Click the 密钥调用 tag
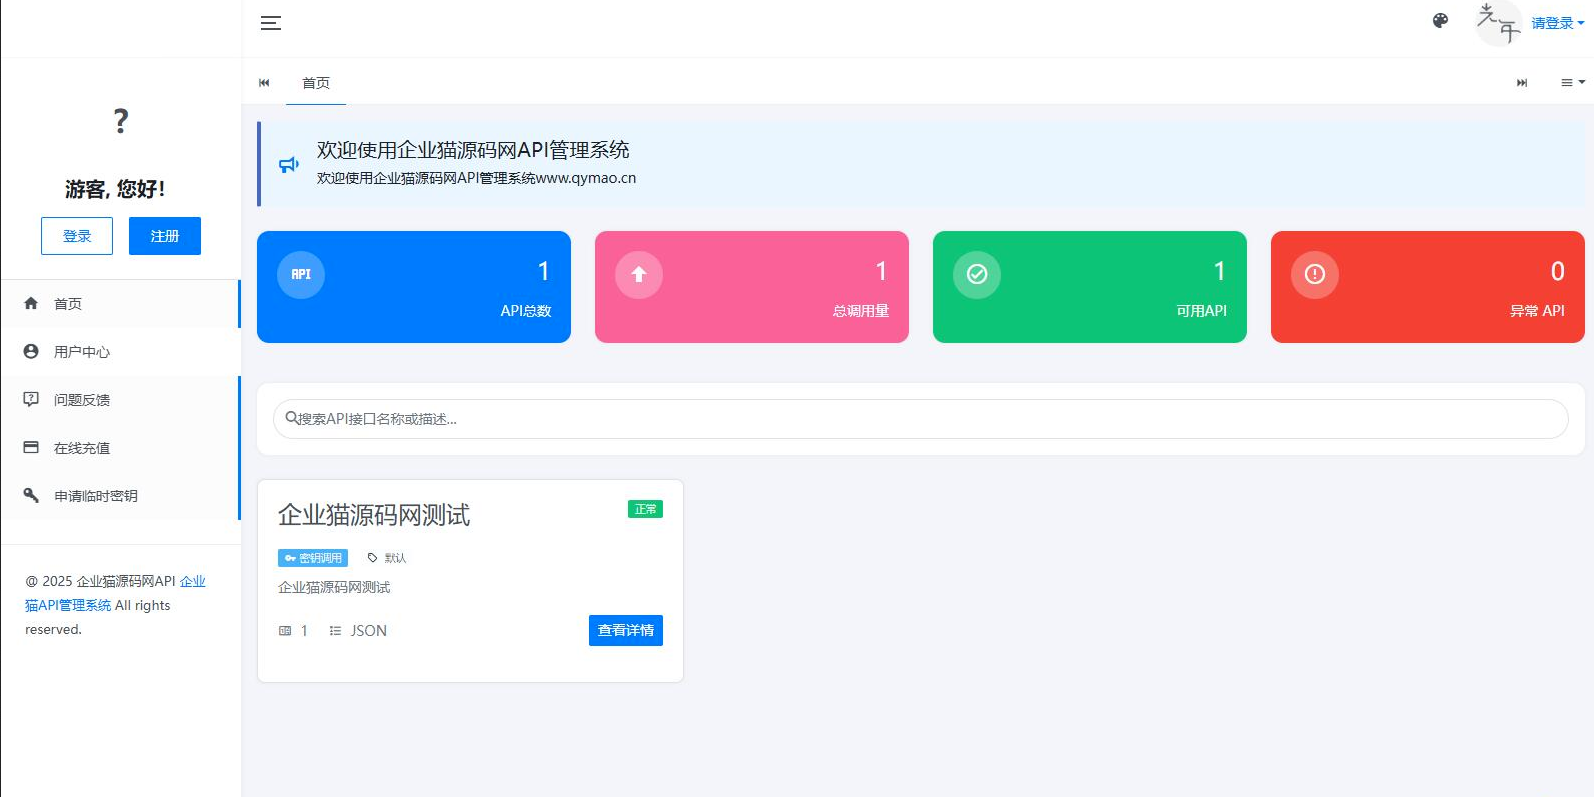This screenshot has height=797, width=1594. [x=313, y=558]
